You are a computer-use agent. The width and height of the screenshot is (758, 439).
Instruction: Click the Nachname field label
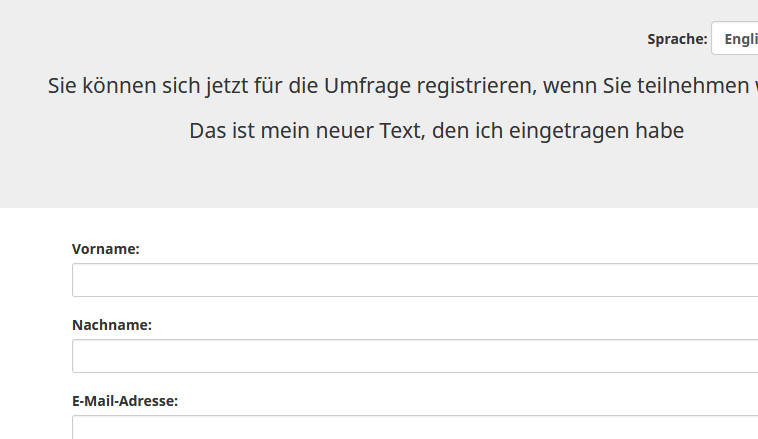click(112, 325)
